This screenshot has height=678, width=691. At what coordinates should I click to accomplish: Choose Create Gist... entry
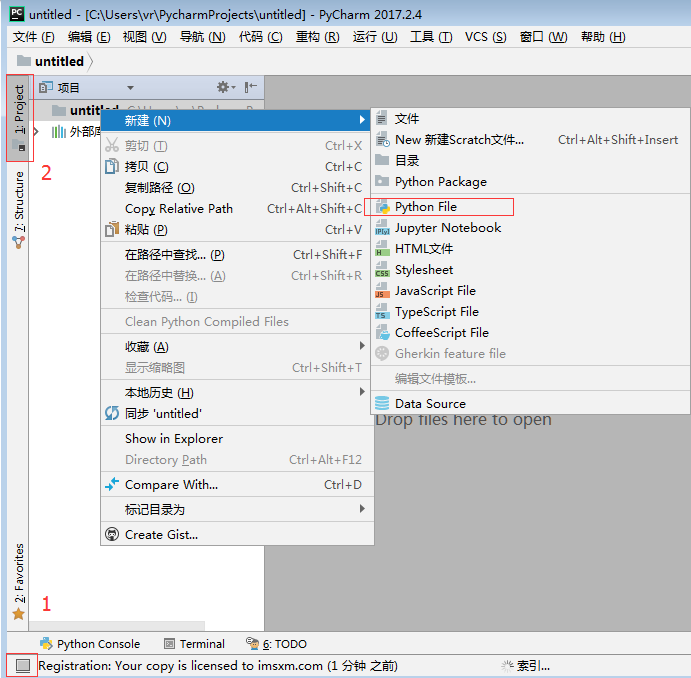pyautogui.click(x=236, y=535)
